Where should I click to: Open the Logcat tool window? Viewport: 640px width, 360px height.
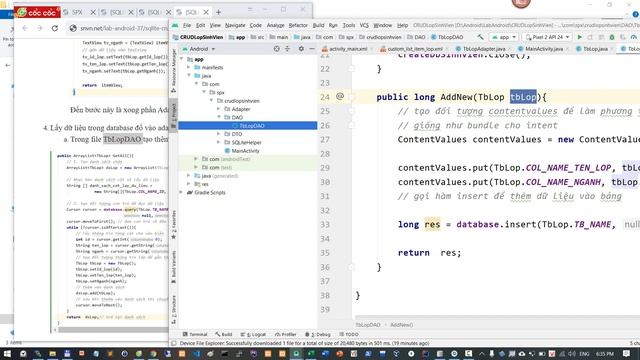pyautogui.click(x=253, y=334)
